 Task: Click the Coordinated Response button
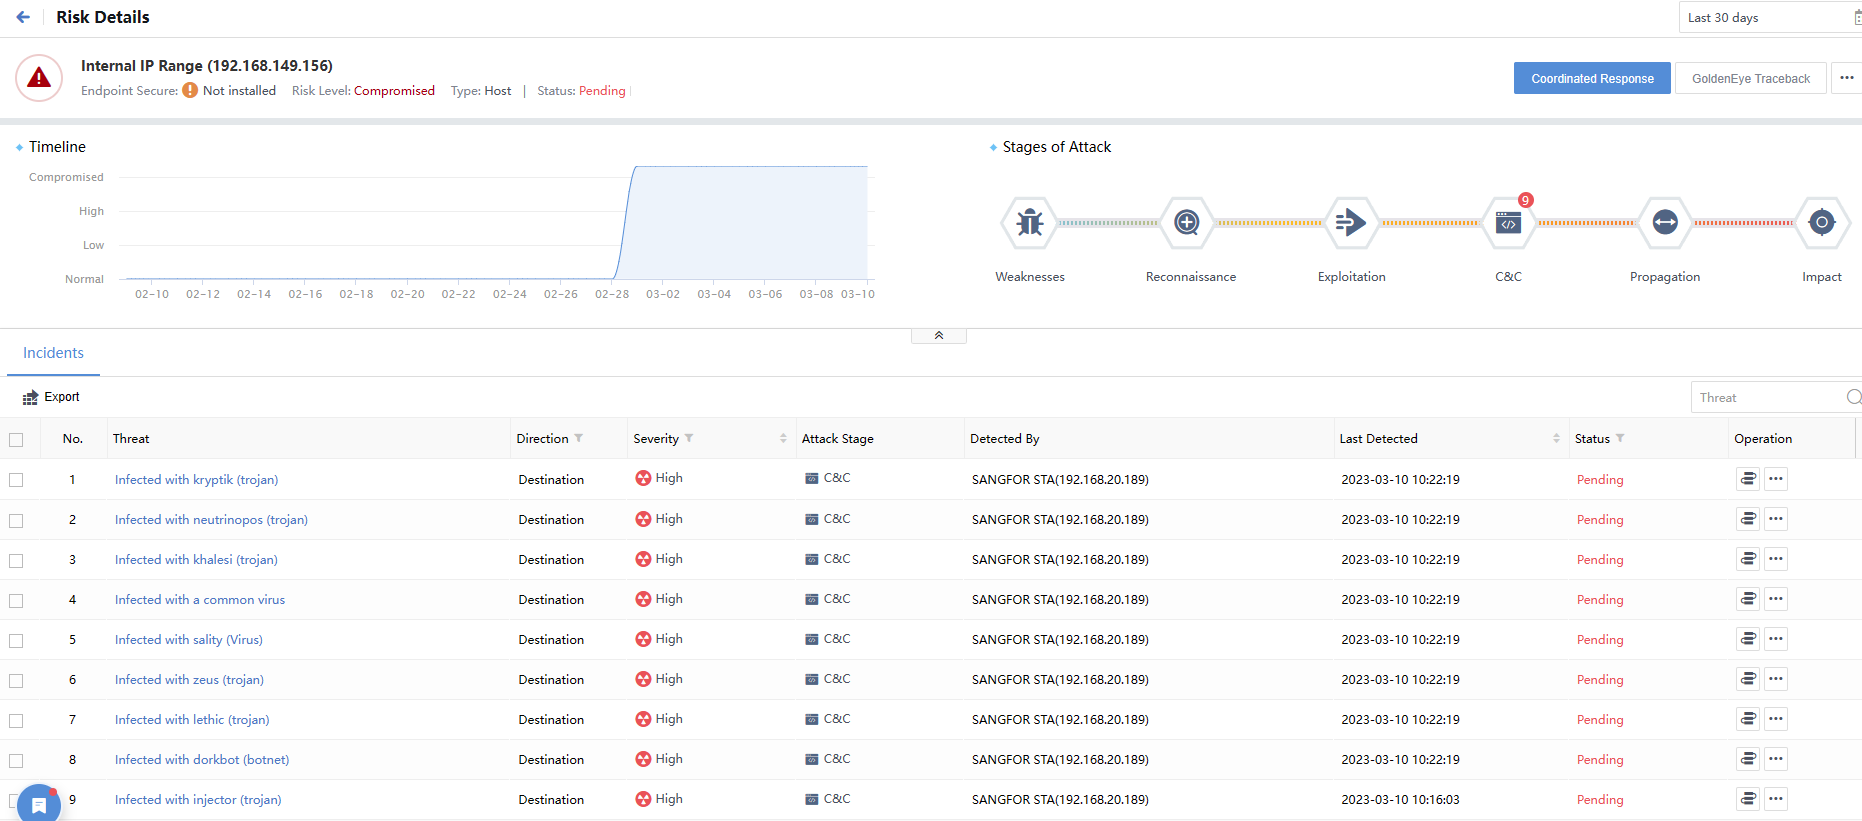1592,79
